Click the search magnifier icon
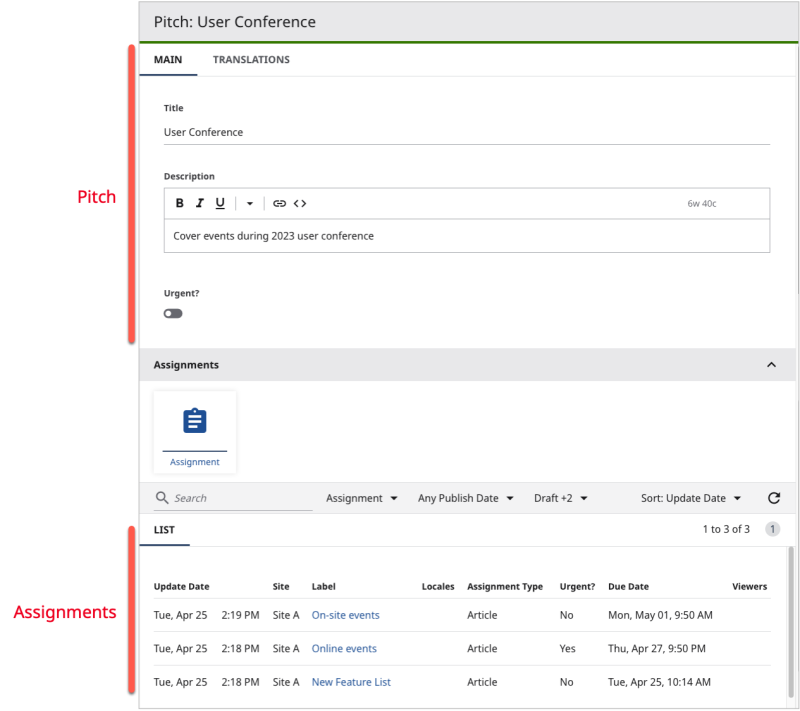Viewport: 800px width, 711px height. pyautogui.click(x=162, y=497)
